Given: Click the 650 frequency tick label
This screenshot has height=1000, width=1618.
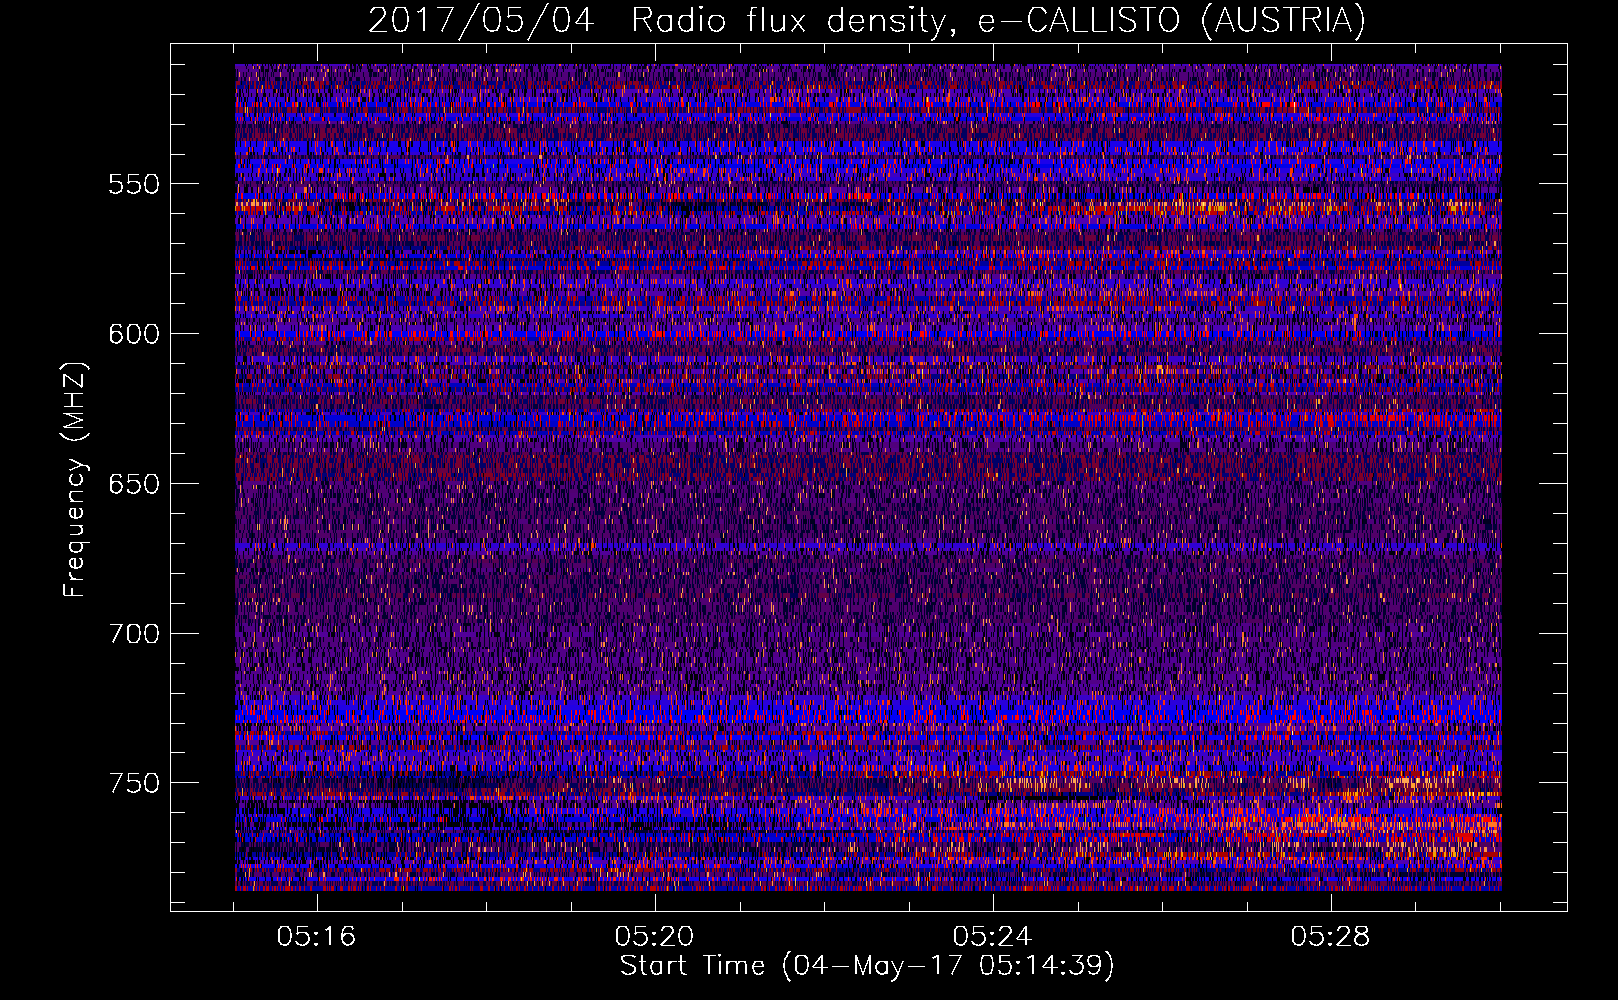Looking at the screenshot, I should click(x=134, y=484).
